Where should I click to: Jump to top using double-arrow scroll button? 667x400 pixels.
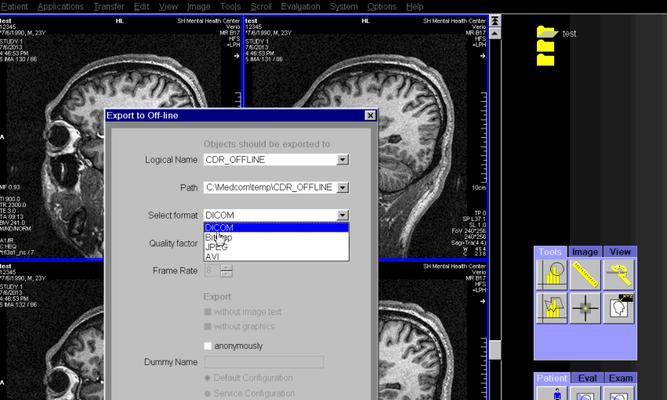(x=495, y=20)
